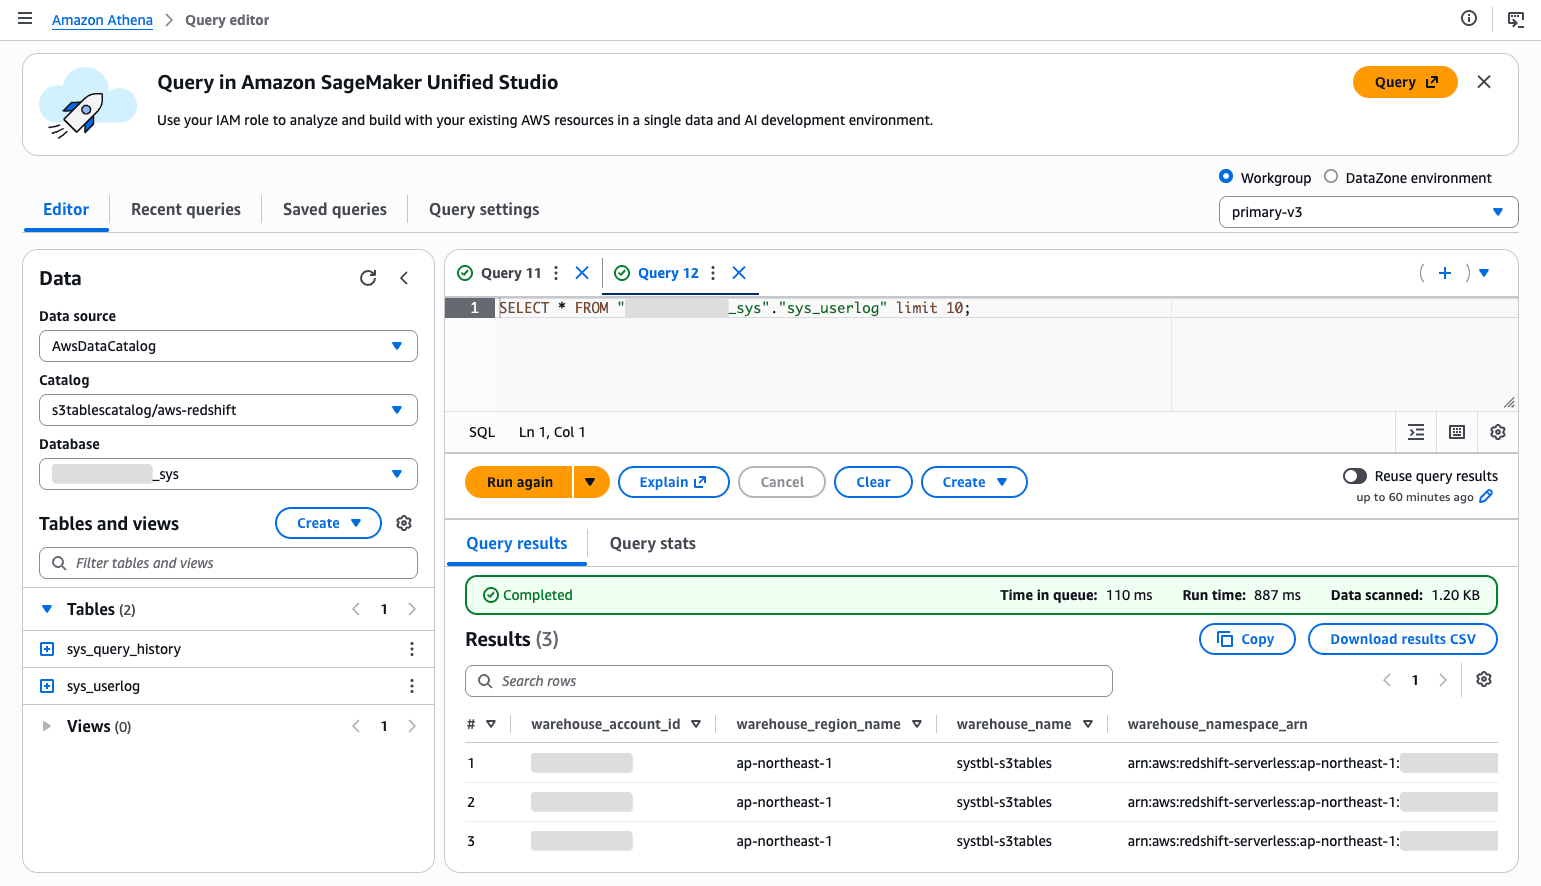Go to previous Tables page
Image resolution: width=1541 pixels, height=886 pixels.
(356, 609)
